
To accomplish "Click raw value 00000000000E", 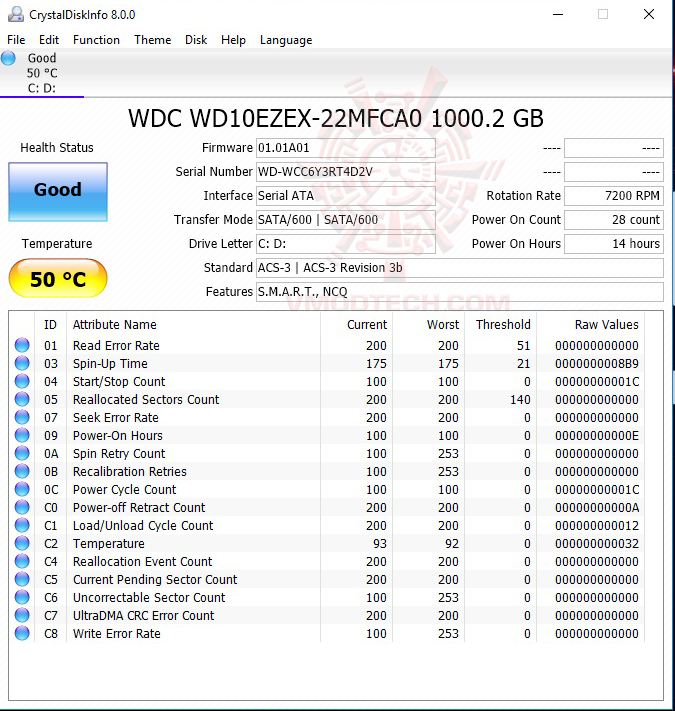I will click(597, 436).
